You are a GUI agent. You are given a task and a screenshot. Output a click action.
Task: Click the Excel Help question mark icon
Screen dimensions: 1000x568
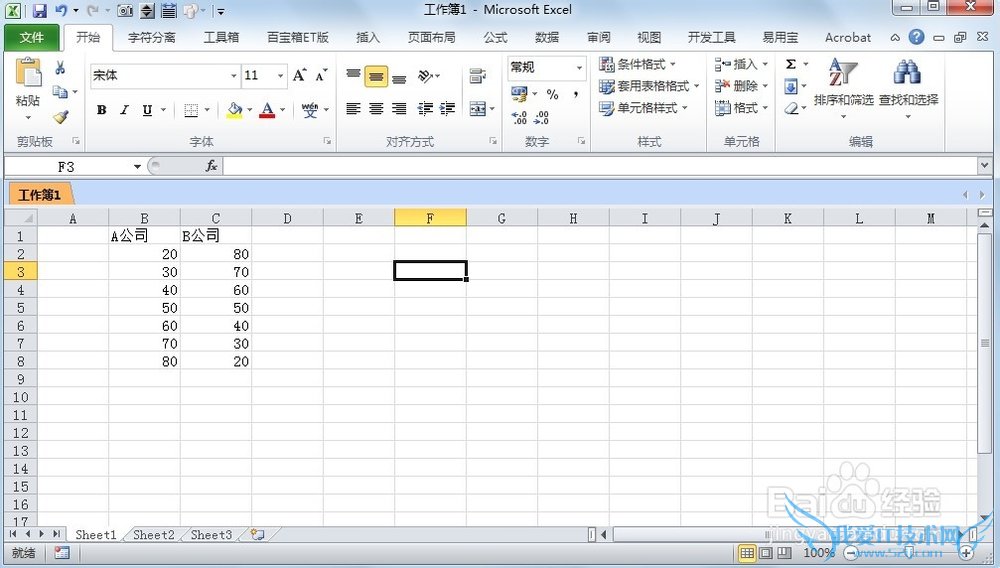916,38
